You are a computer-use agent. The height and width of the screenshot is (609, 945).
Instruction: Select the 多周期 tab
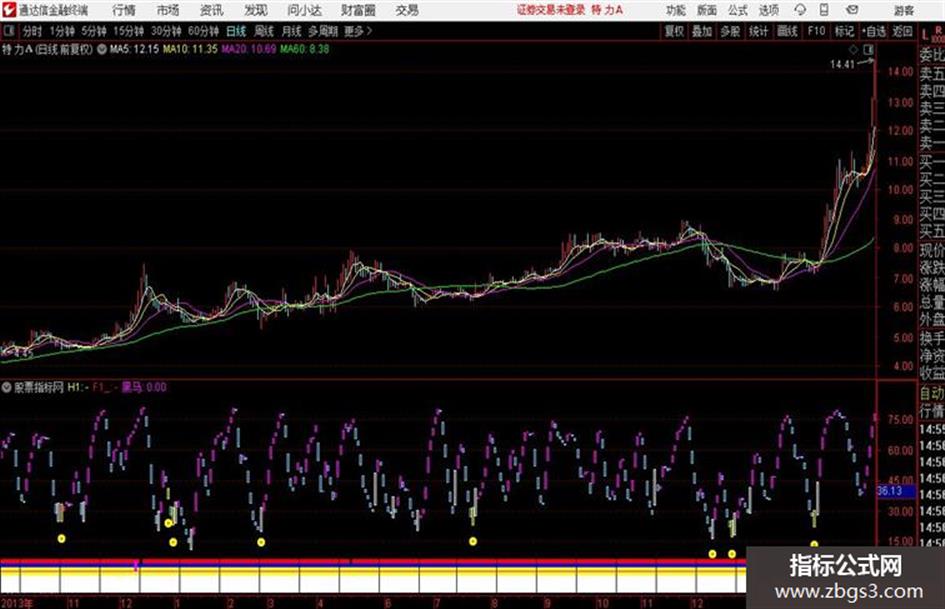323,31
